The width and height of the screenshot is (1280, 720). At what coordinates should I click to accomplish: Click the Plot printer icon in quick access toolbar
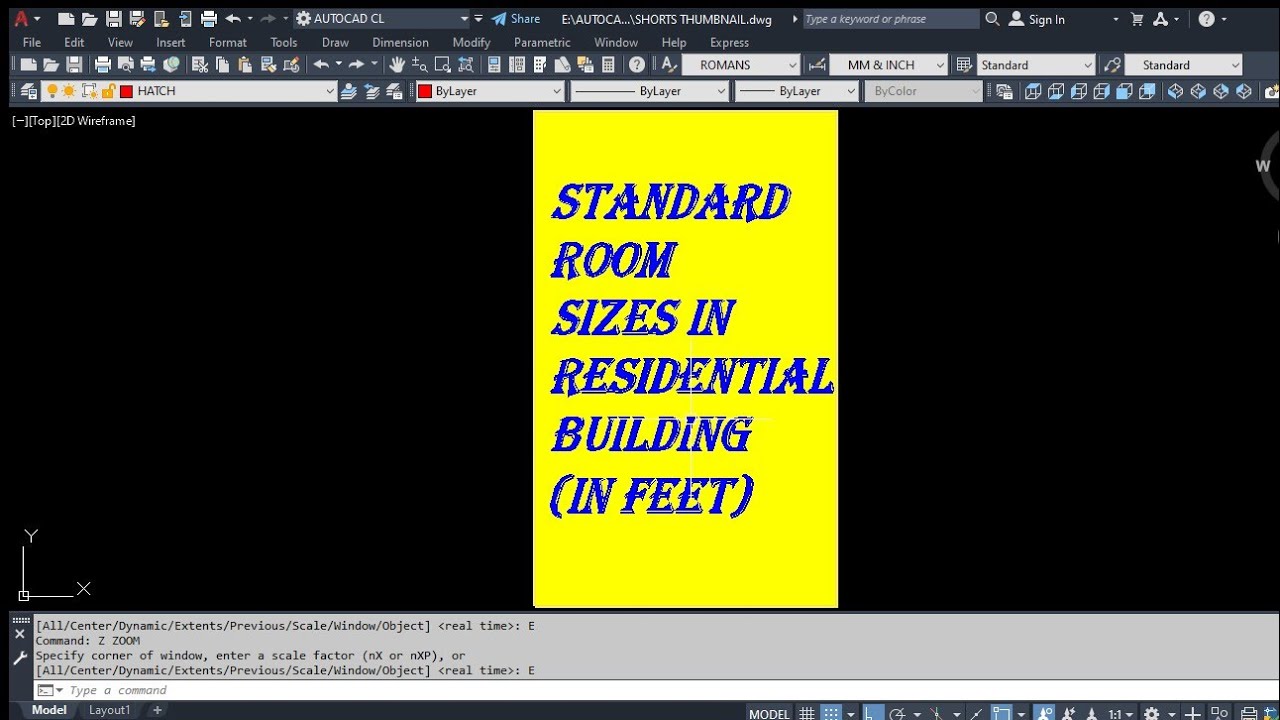point(209,19)
